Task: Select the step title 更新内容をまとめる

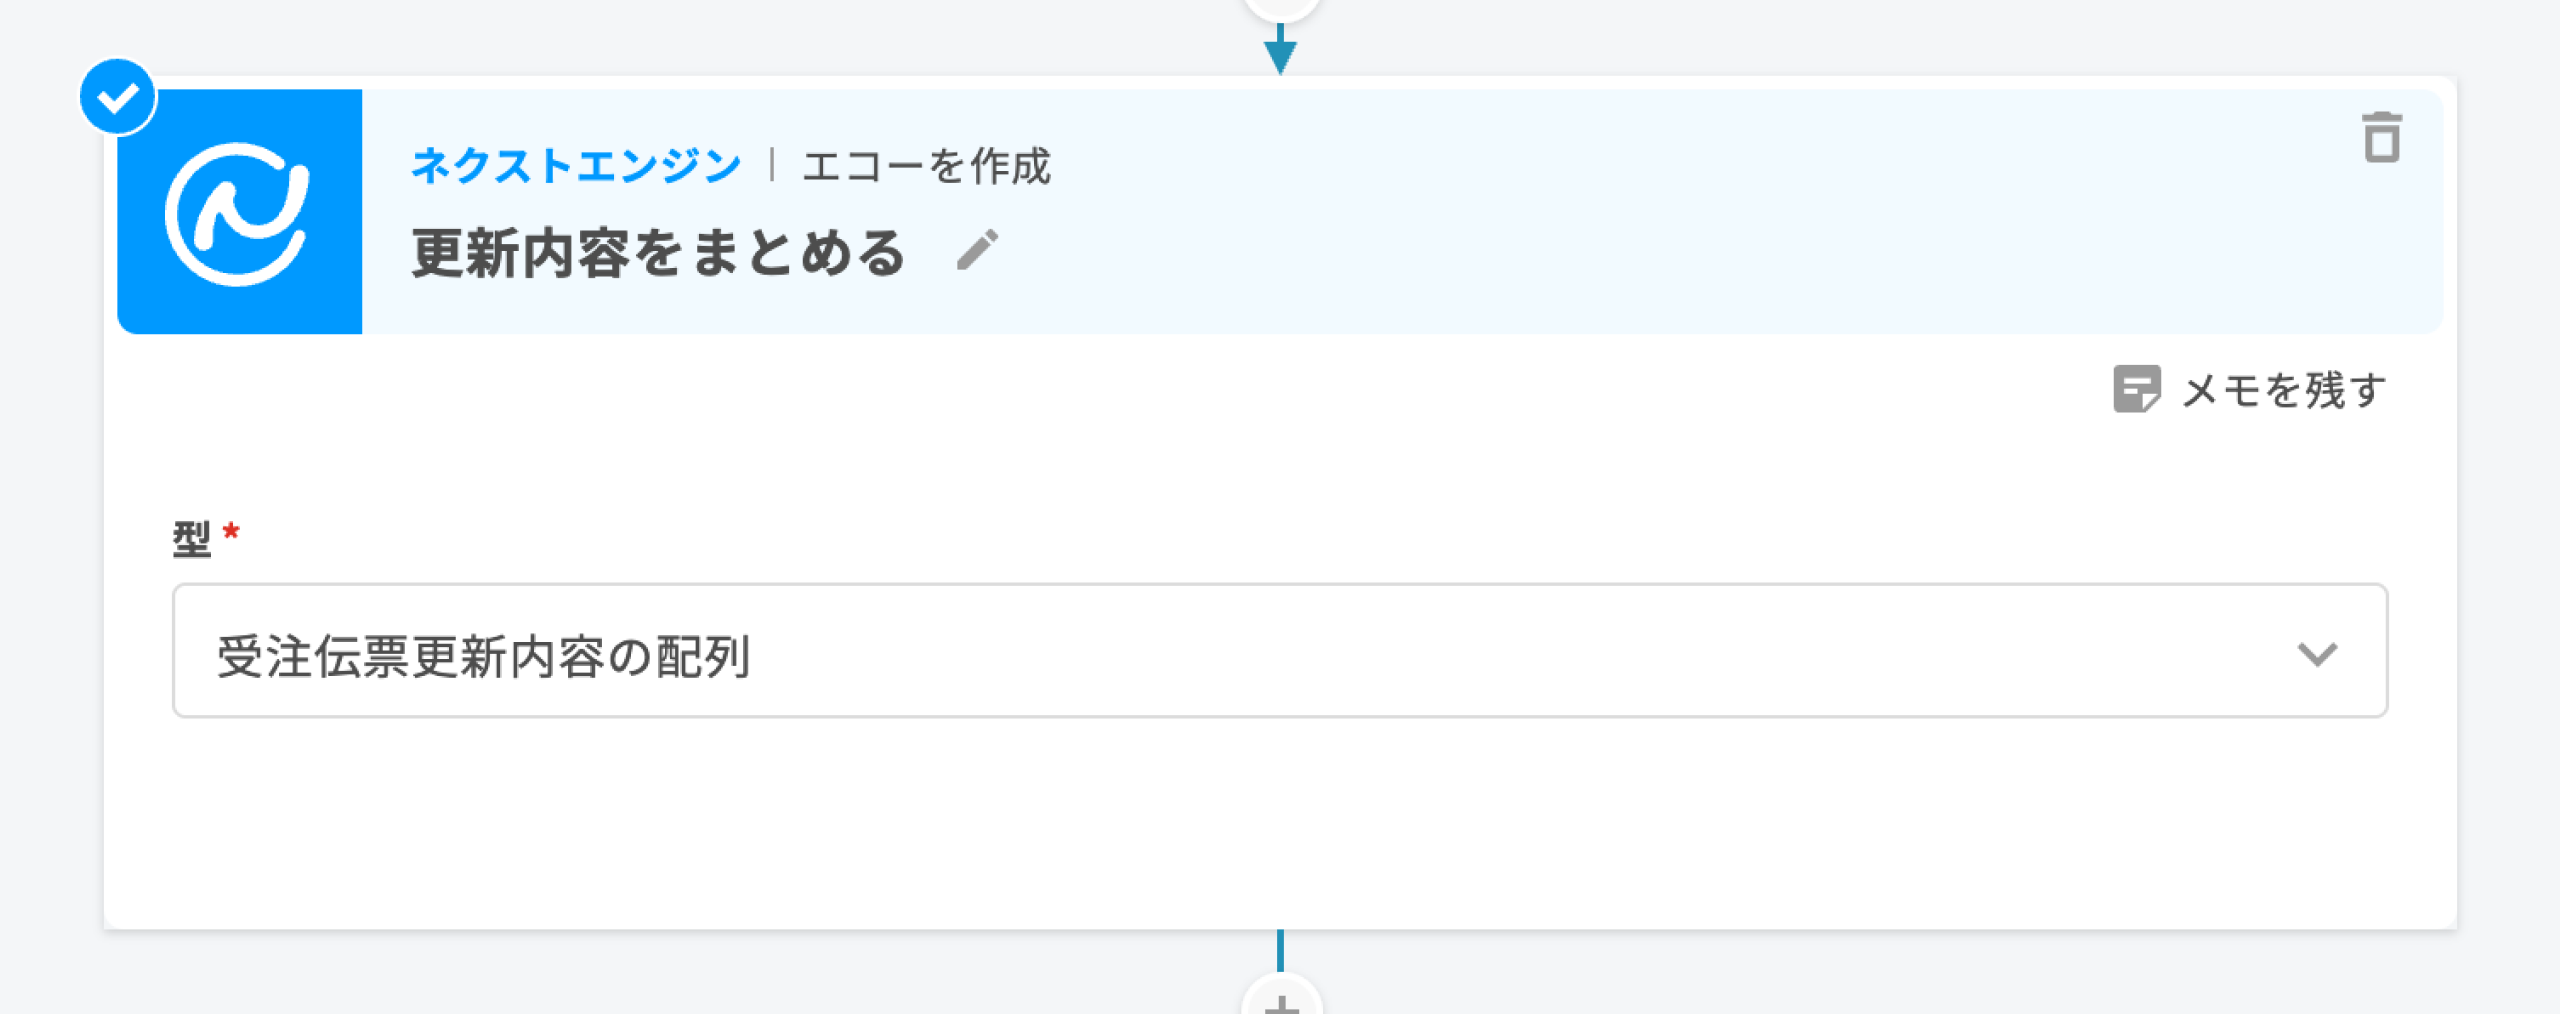Action: point(659,253)
